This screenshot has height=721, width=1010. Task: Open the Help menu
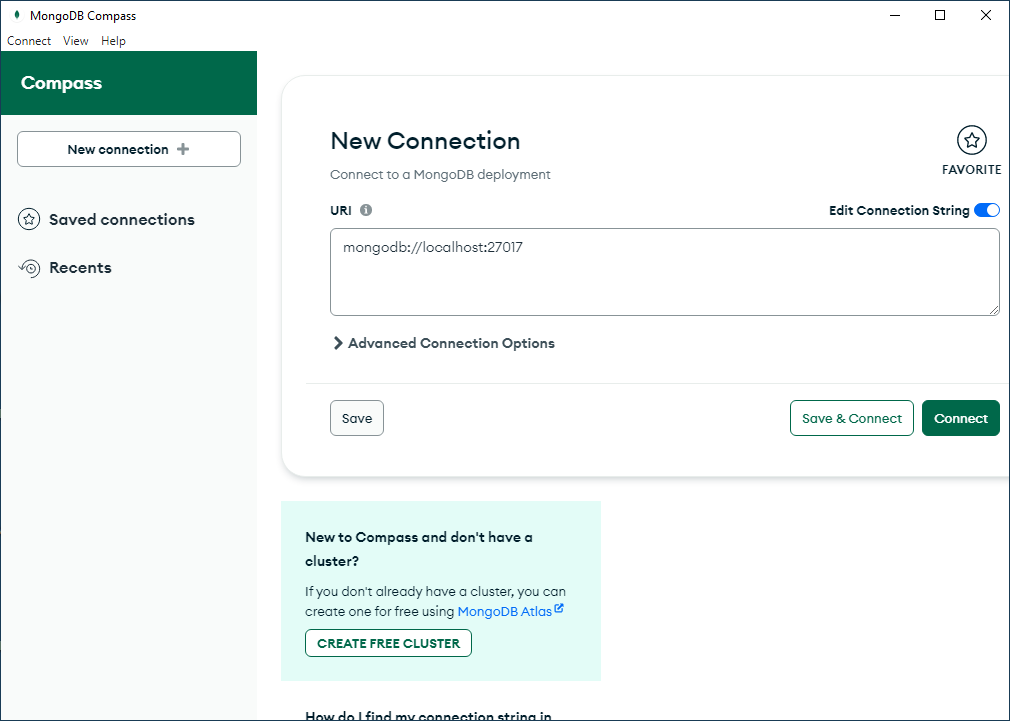(113, 41)
